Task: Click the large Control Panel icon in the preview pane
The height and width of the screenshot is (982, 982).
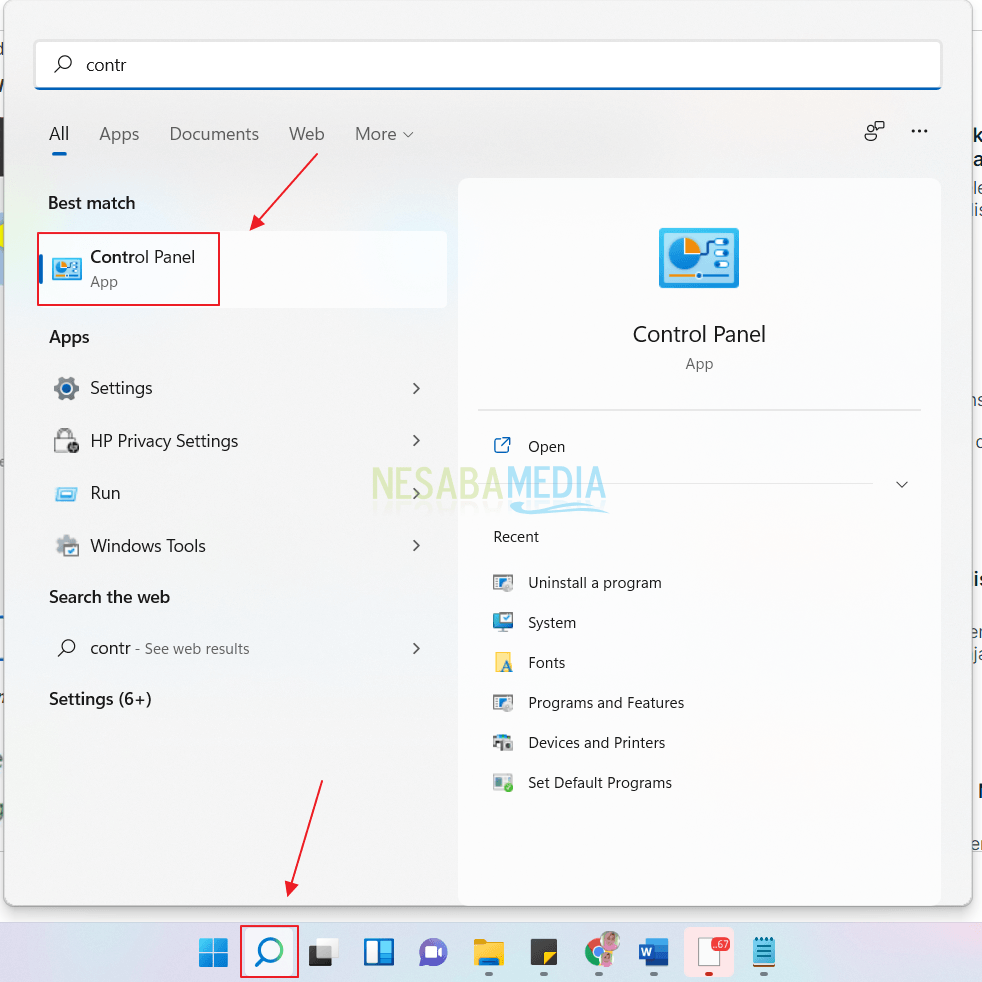Action: pos(699,258)
